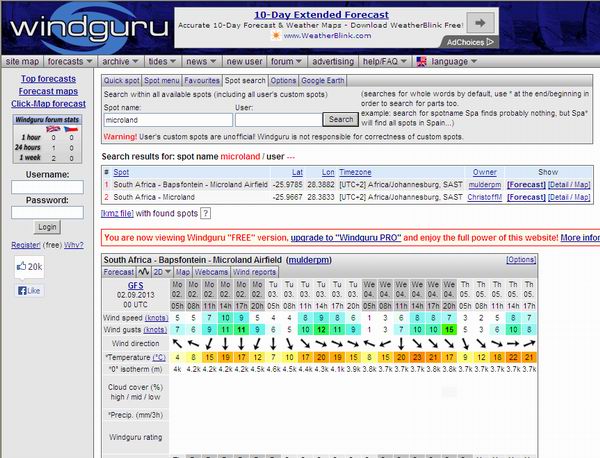Expand the forecasts menu
Viewport: 600px width, 458px height.
(69, 62)
